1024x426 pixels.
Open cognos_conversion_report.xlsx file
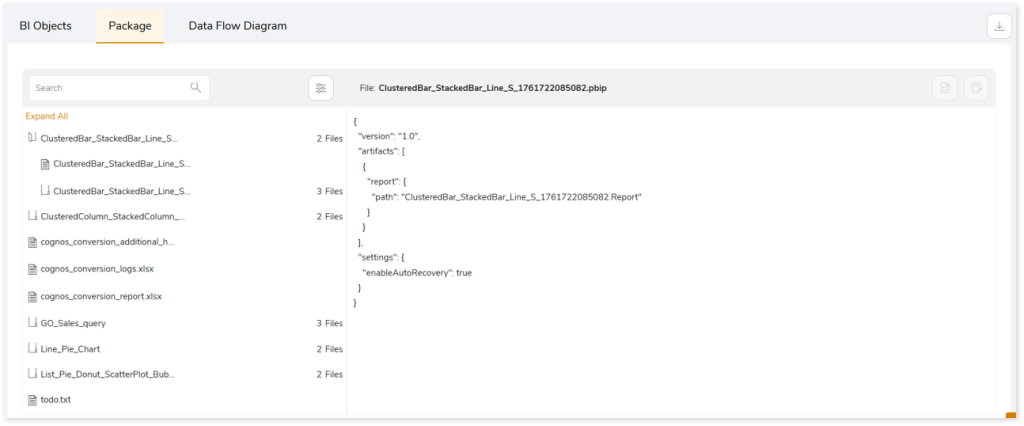coord(101,296)
